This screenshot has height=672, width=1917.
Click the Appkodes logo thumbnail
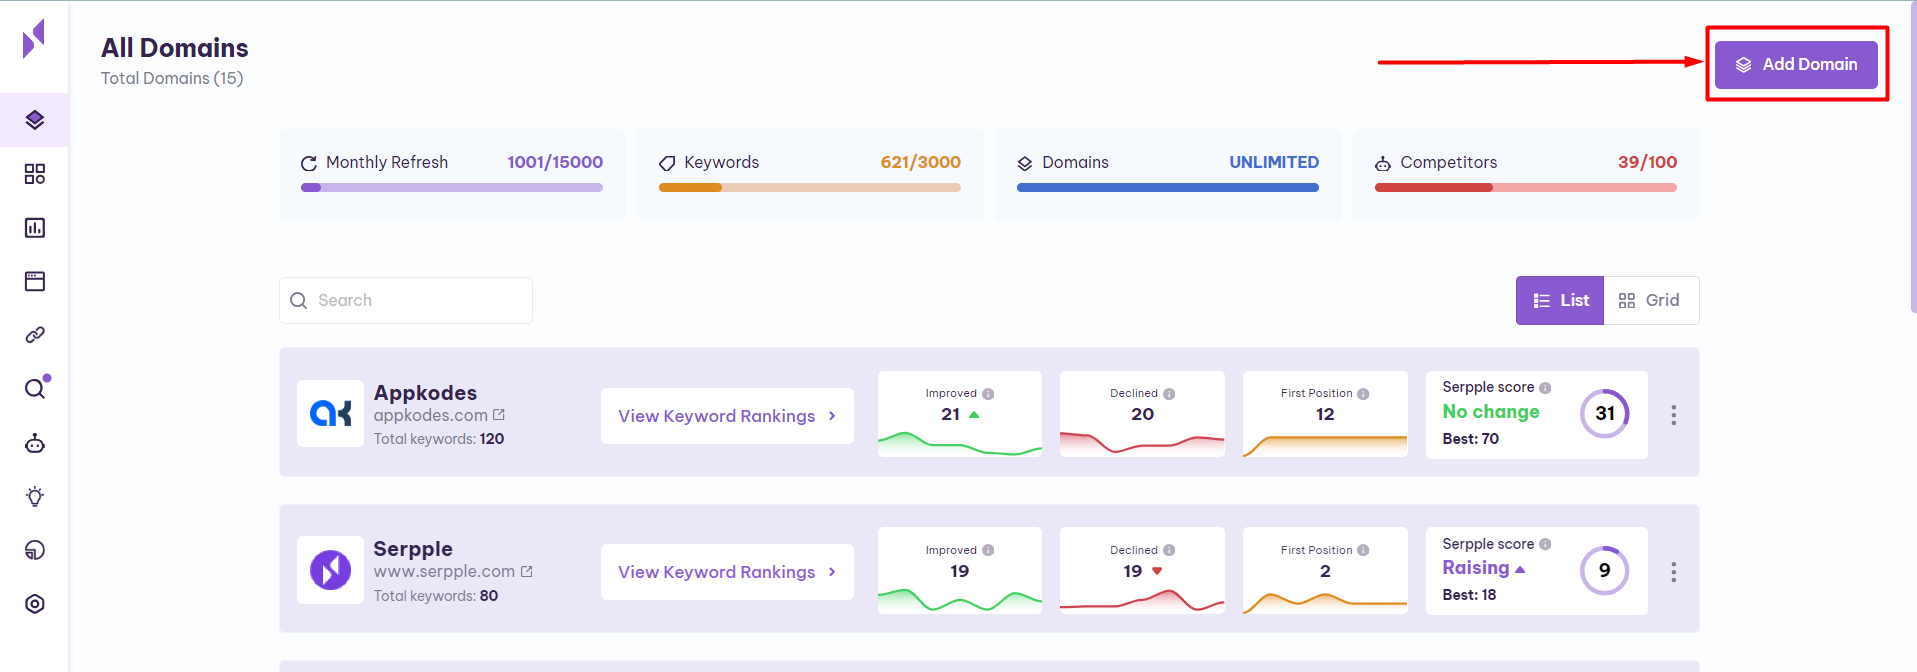pos(330,413)
